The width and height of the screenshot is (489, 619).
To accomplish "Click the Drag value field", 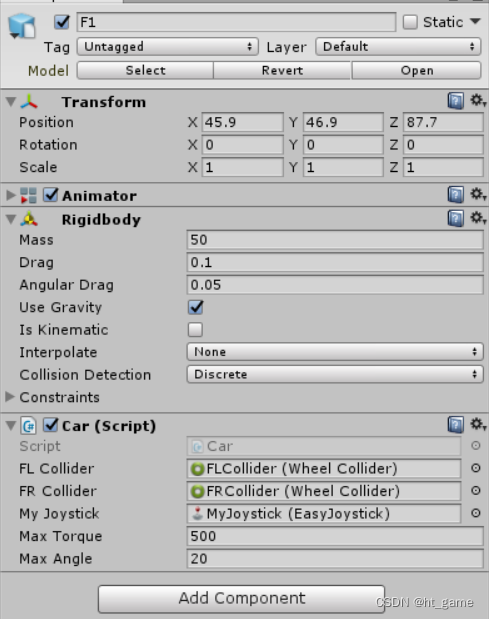I will point(335,262).
